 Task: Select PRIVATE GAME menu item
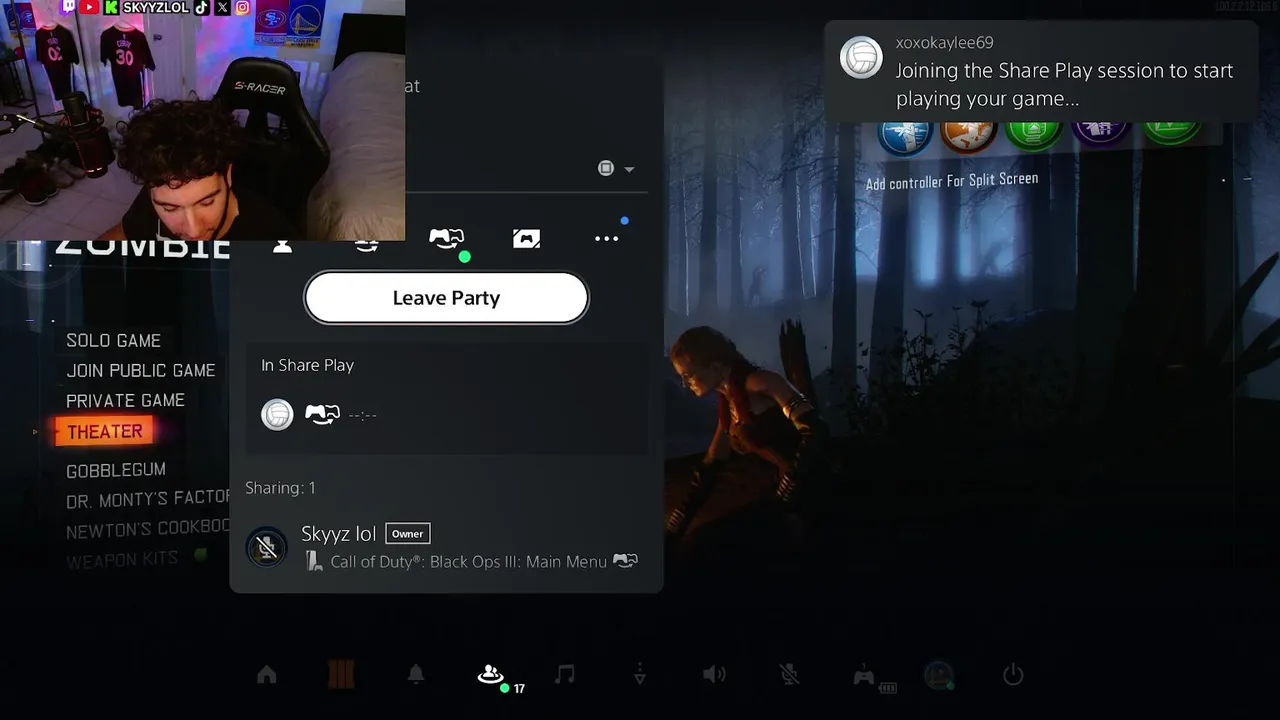pos(125,401)
